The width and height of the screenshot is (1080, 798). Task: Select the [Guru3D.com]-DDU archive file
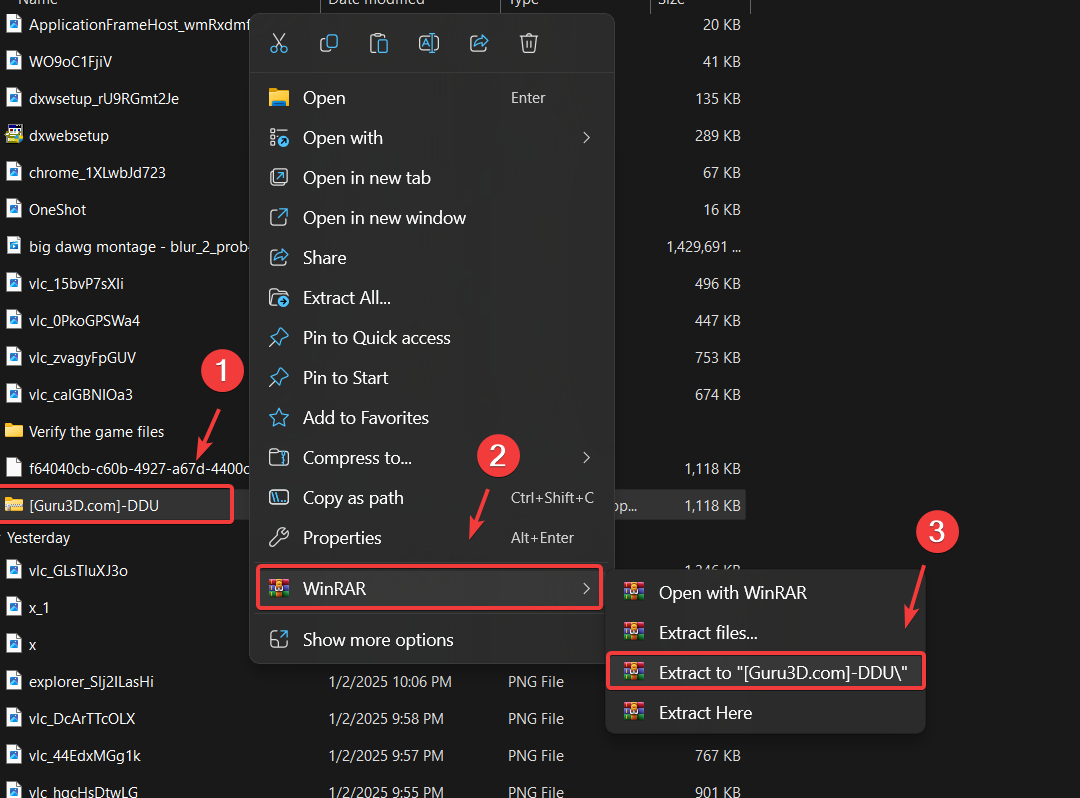94,505
